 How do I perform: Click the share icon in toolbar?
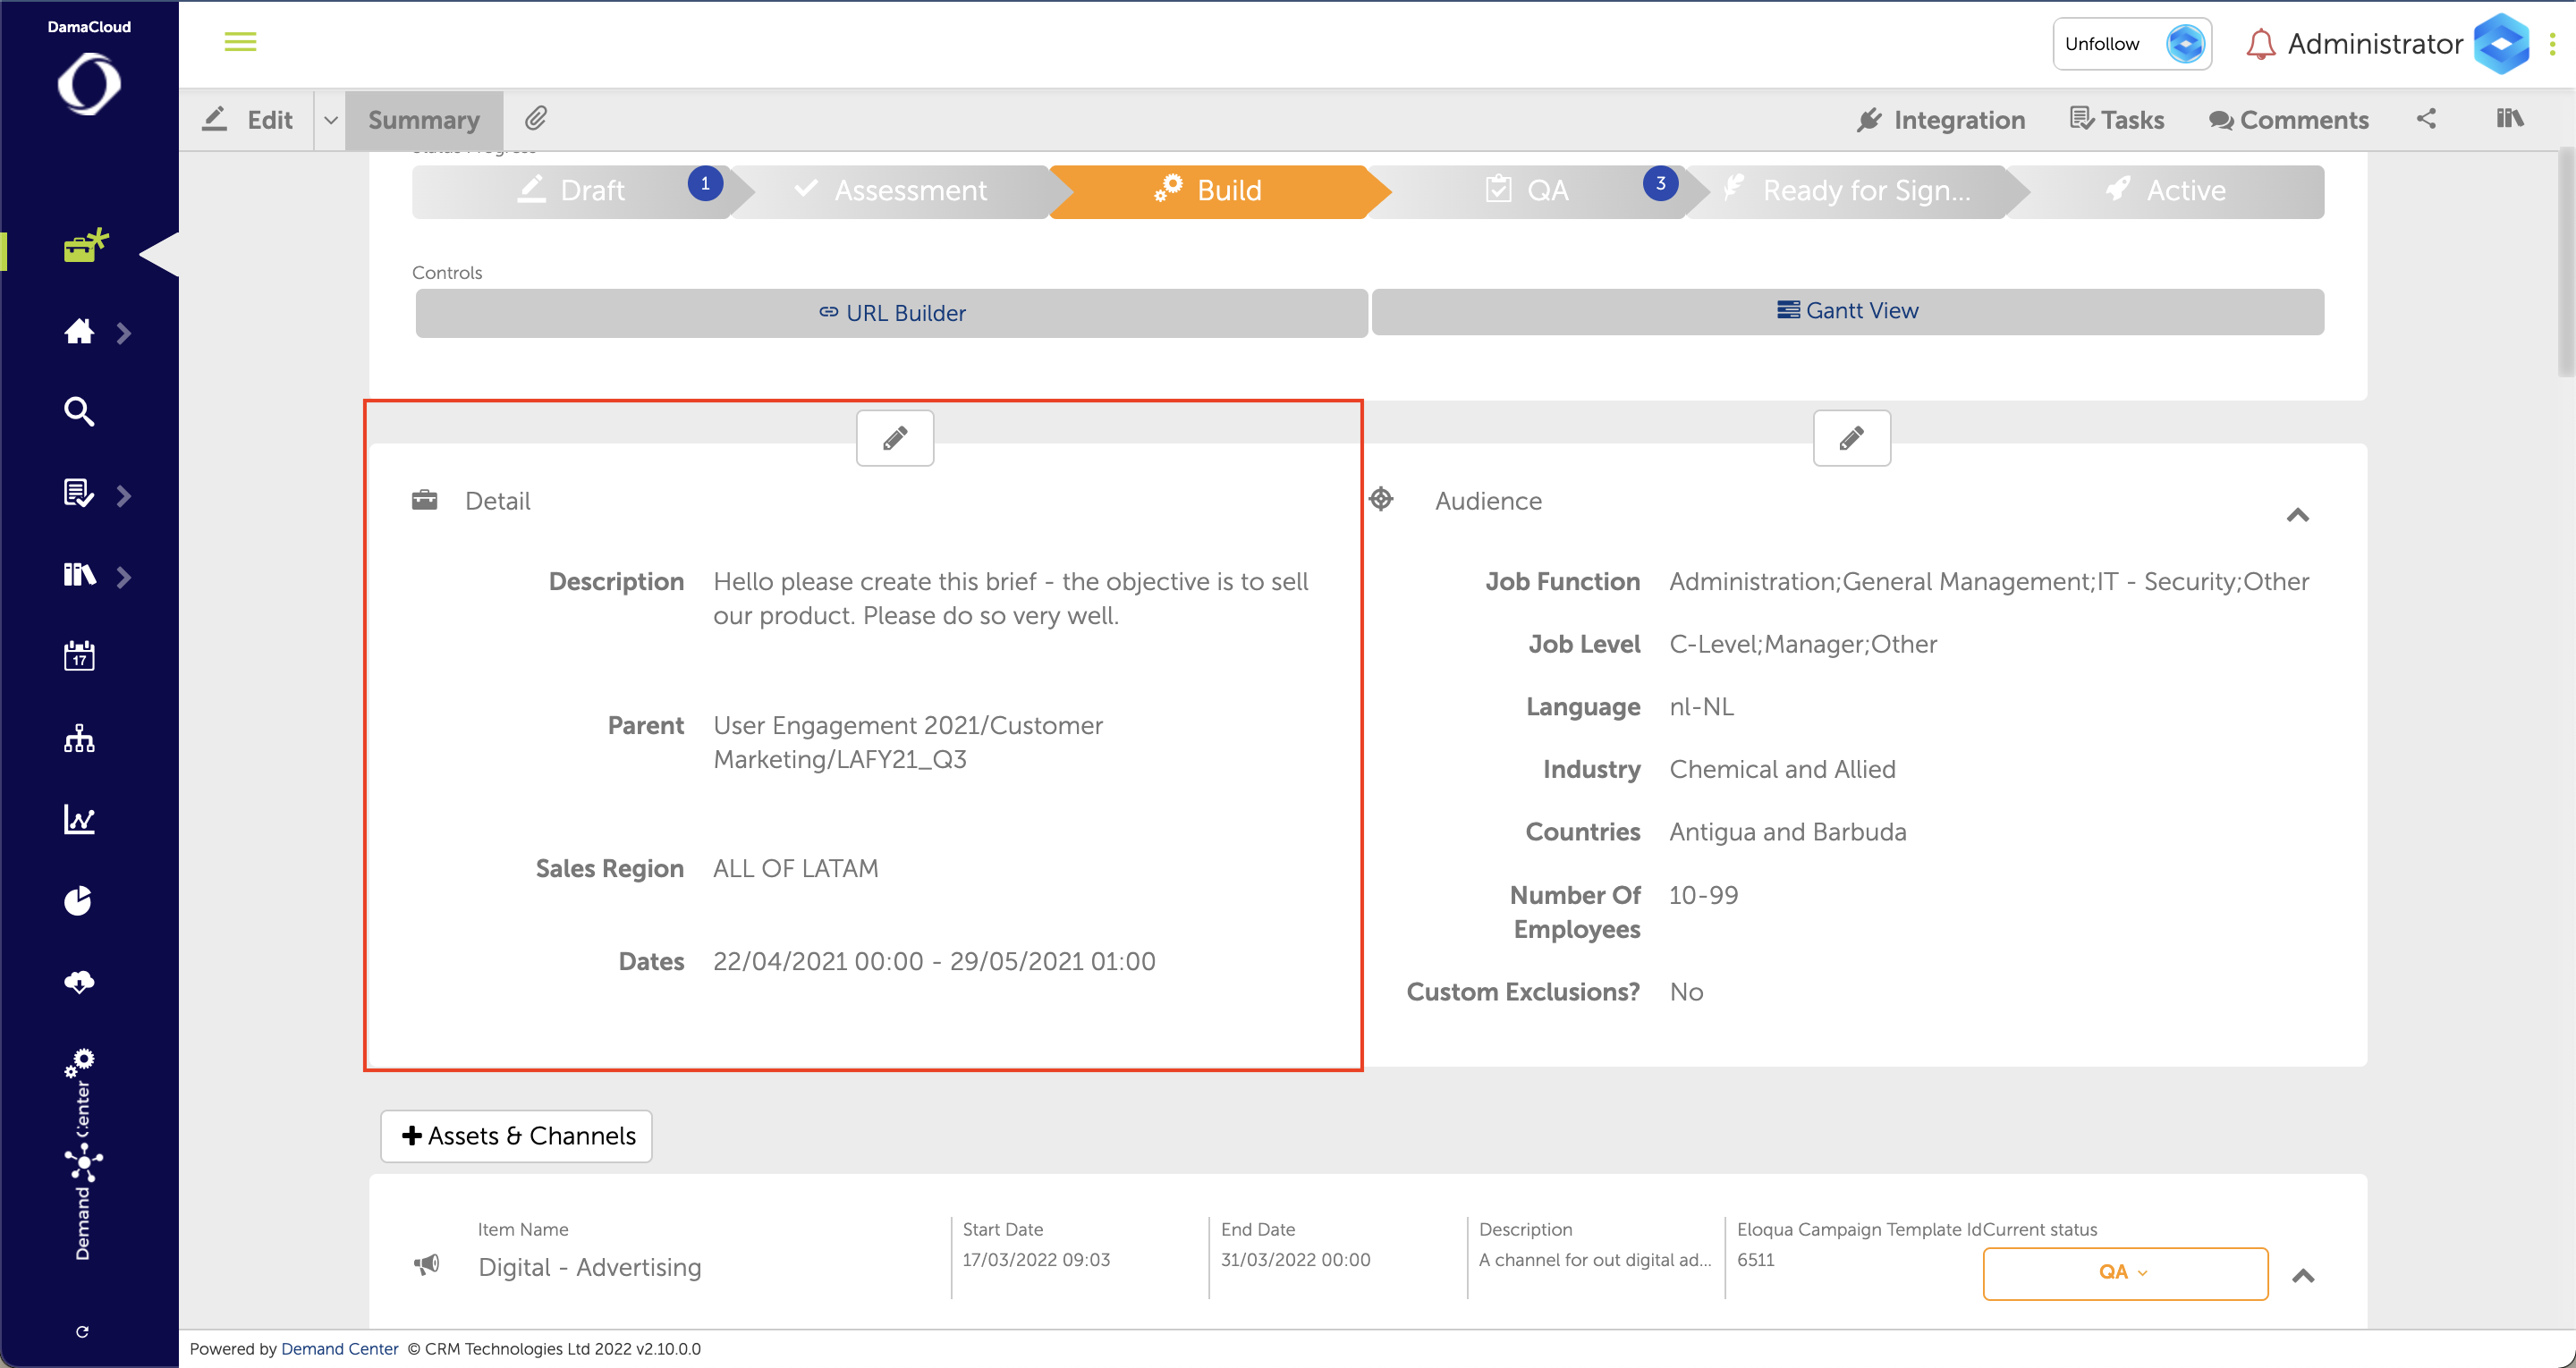[x=2426, y=119]
